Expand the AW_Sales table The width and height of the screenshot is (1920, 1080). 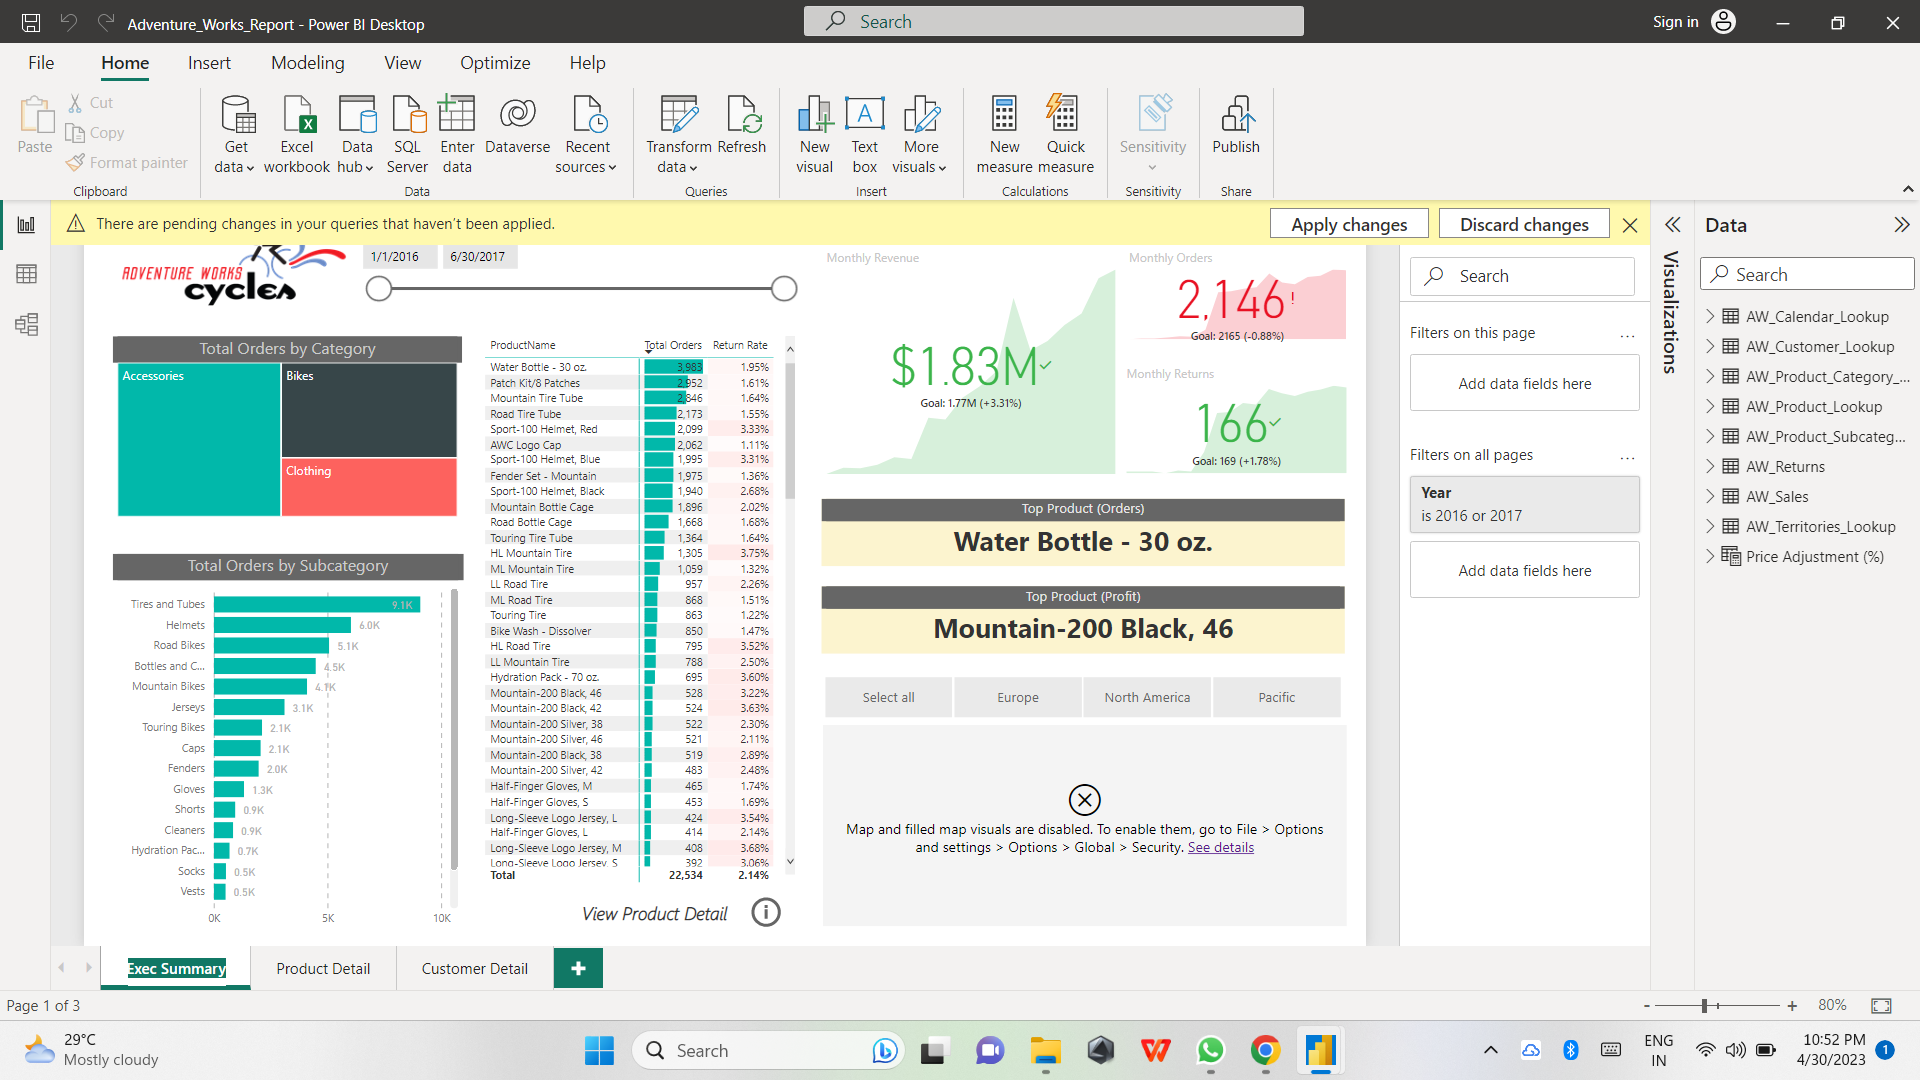tap(1712, 496)
